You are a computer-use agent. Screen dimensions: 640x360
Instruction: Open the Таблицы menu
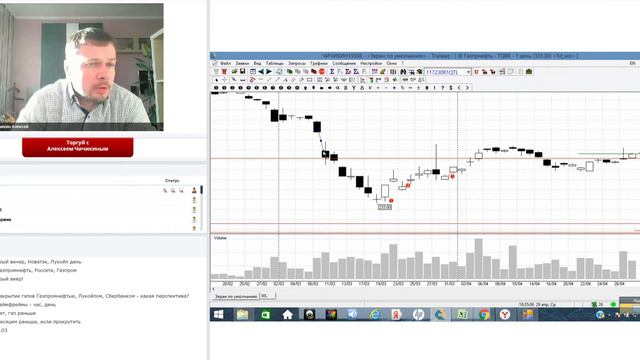point(275,63)
